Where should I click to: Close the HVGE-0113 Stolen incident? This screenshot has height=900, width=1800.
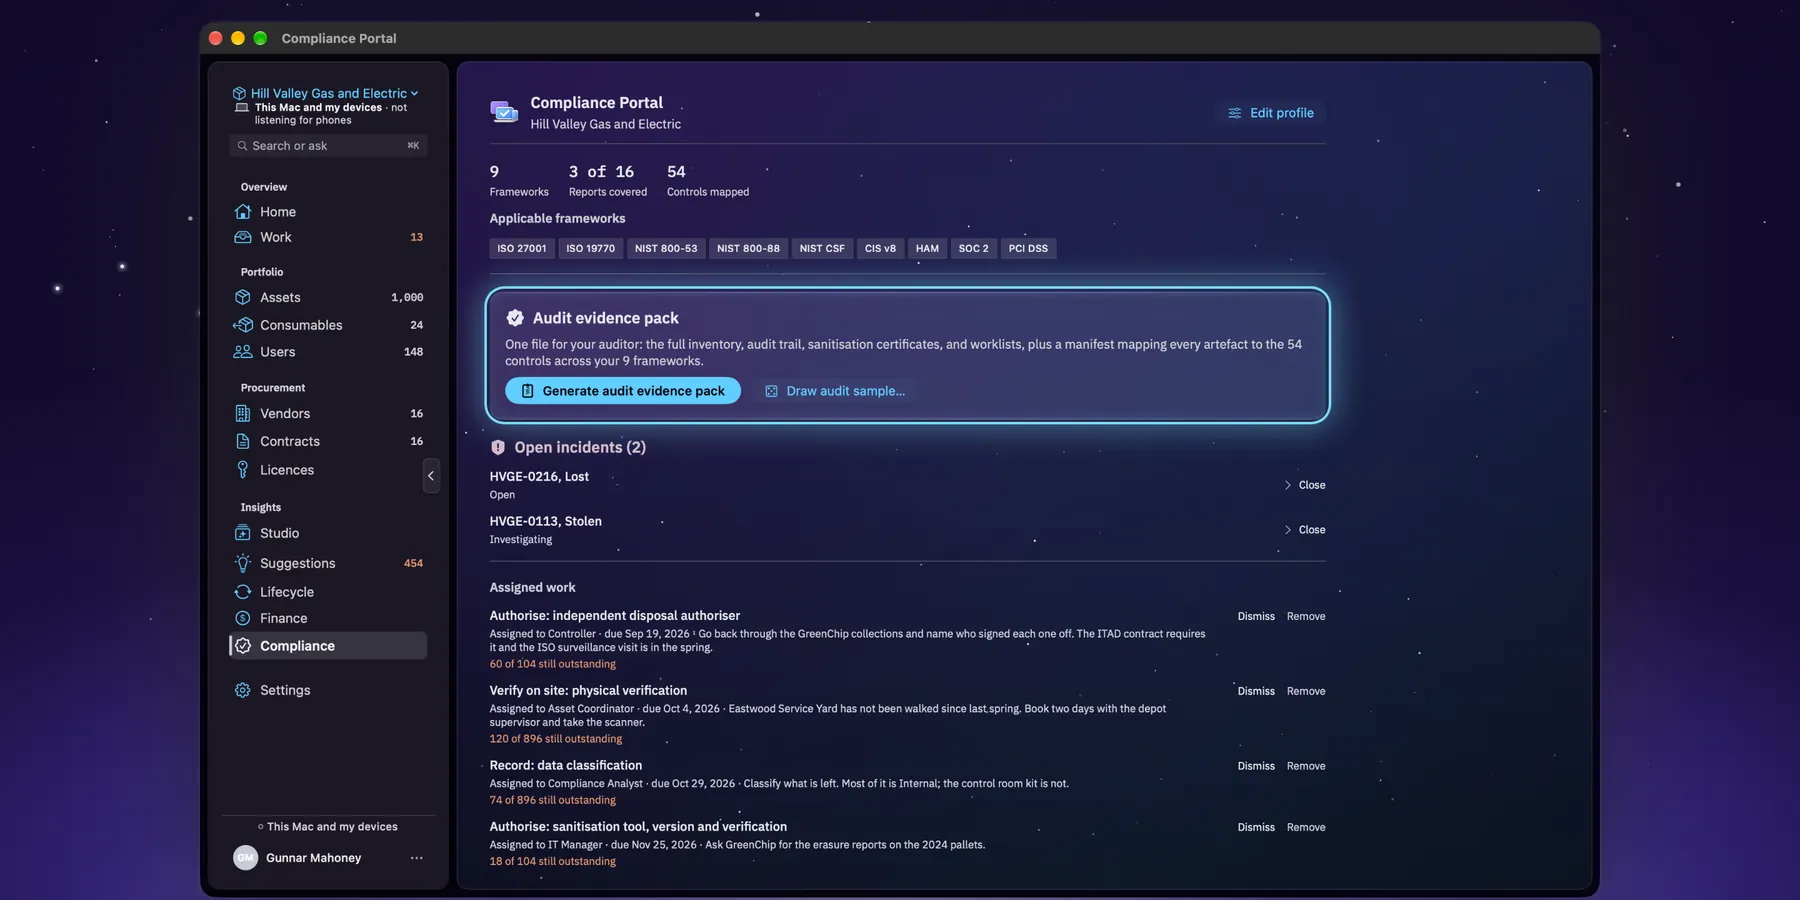tap(1312, 530)
